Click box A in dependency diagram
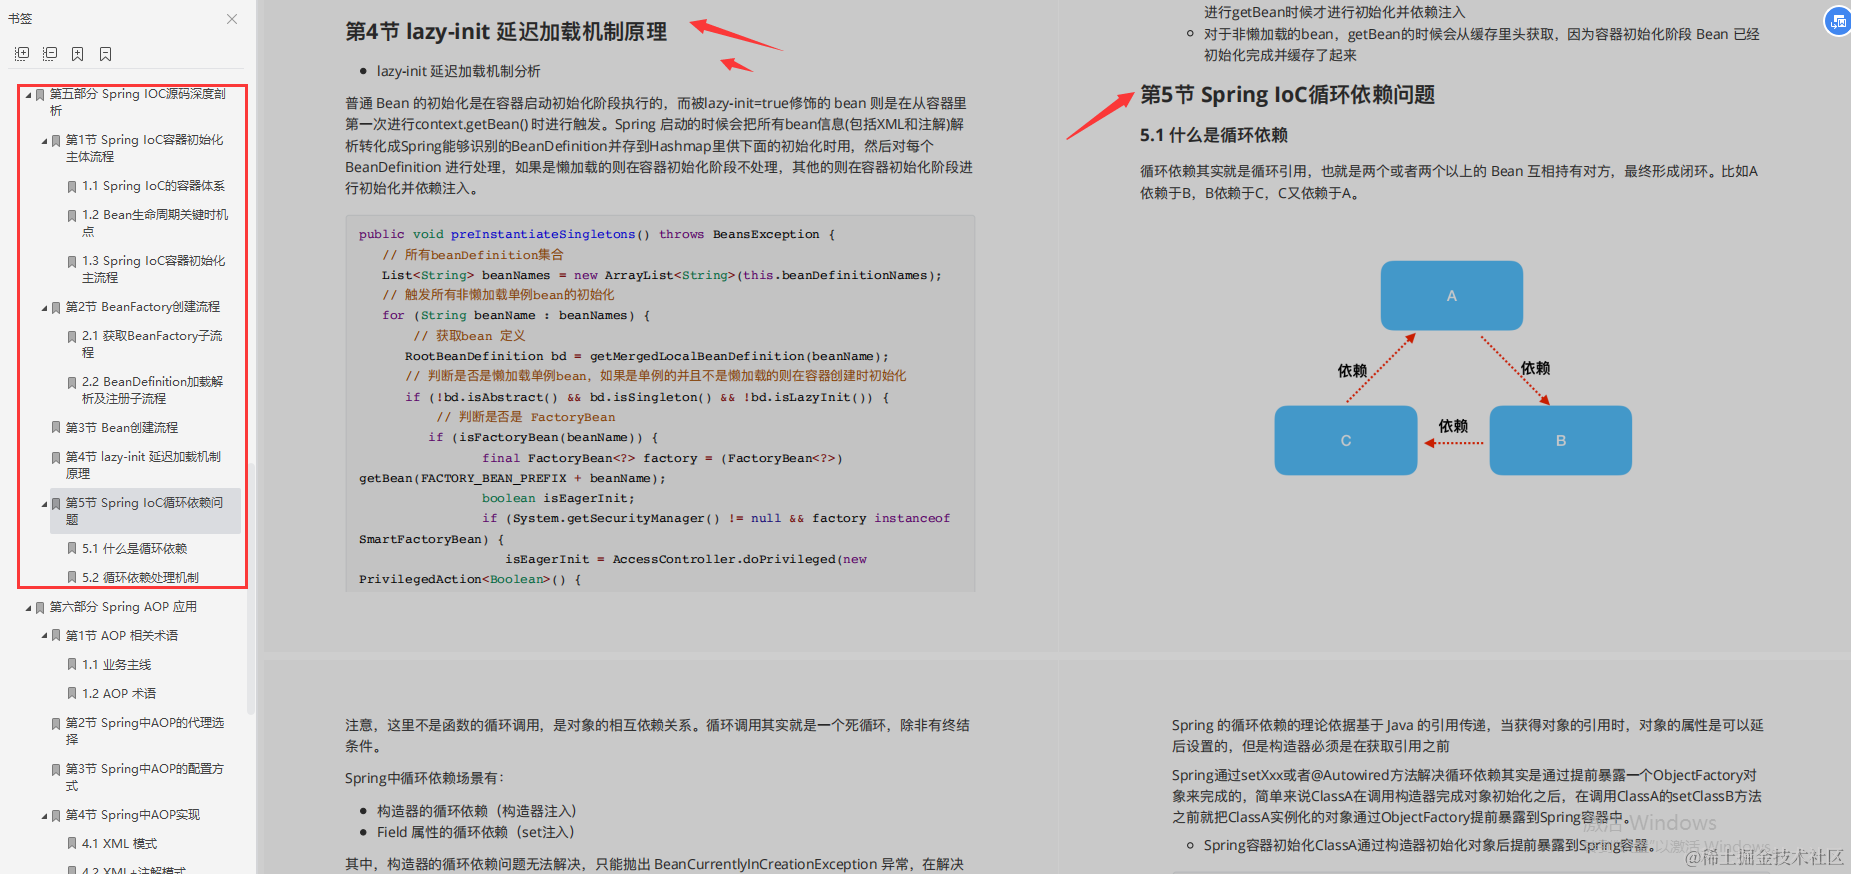 click(1452, 296)
